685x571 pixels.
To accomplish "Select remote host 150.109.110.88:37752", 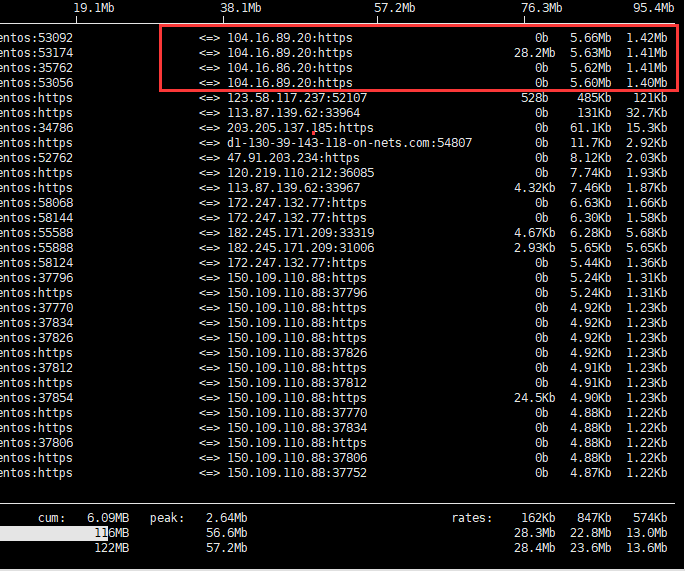I will pyautogui.click(x=297, y=473).
